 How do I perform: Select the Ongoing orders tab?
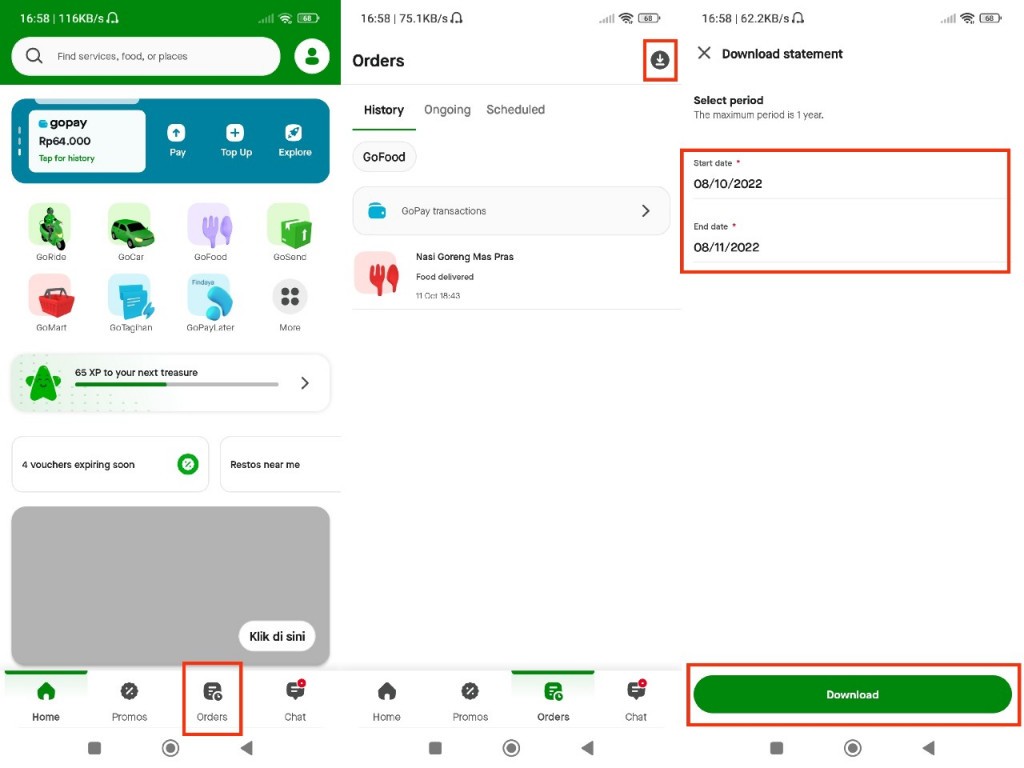tap(447, 109)
